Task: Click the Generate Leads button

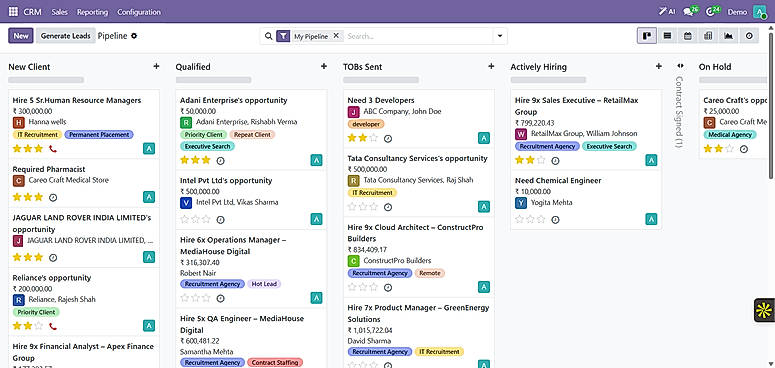Action: [66, 36]
